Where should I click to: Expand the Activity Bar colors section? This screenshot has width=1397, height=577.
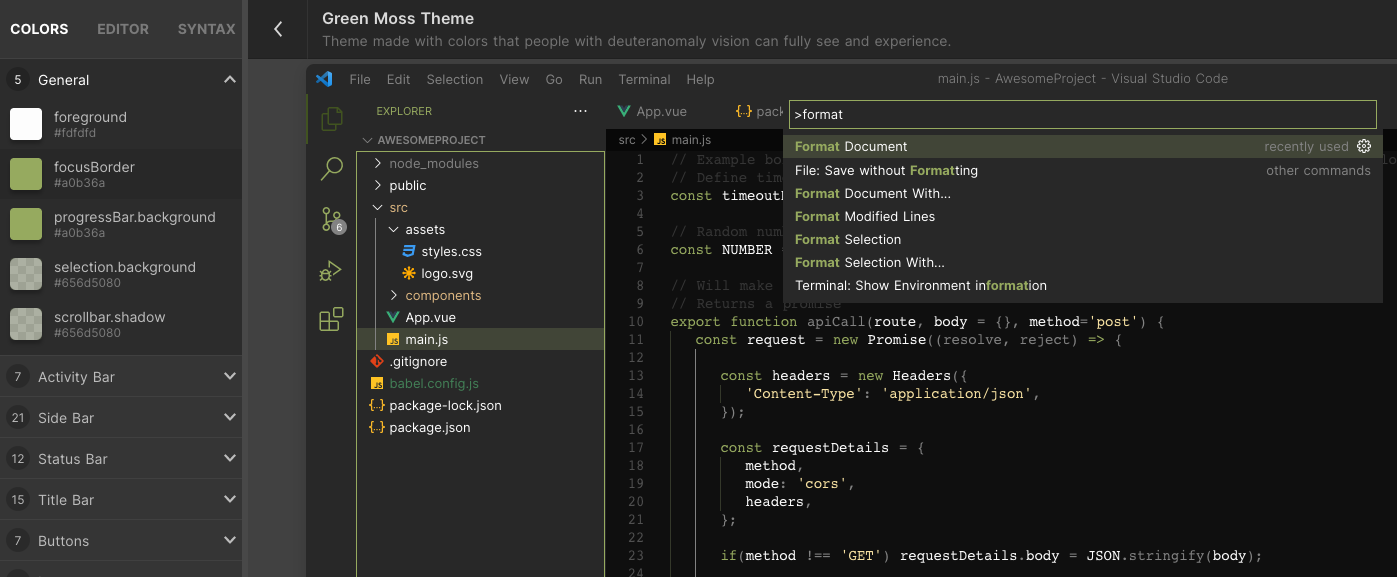point(230,376)
